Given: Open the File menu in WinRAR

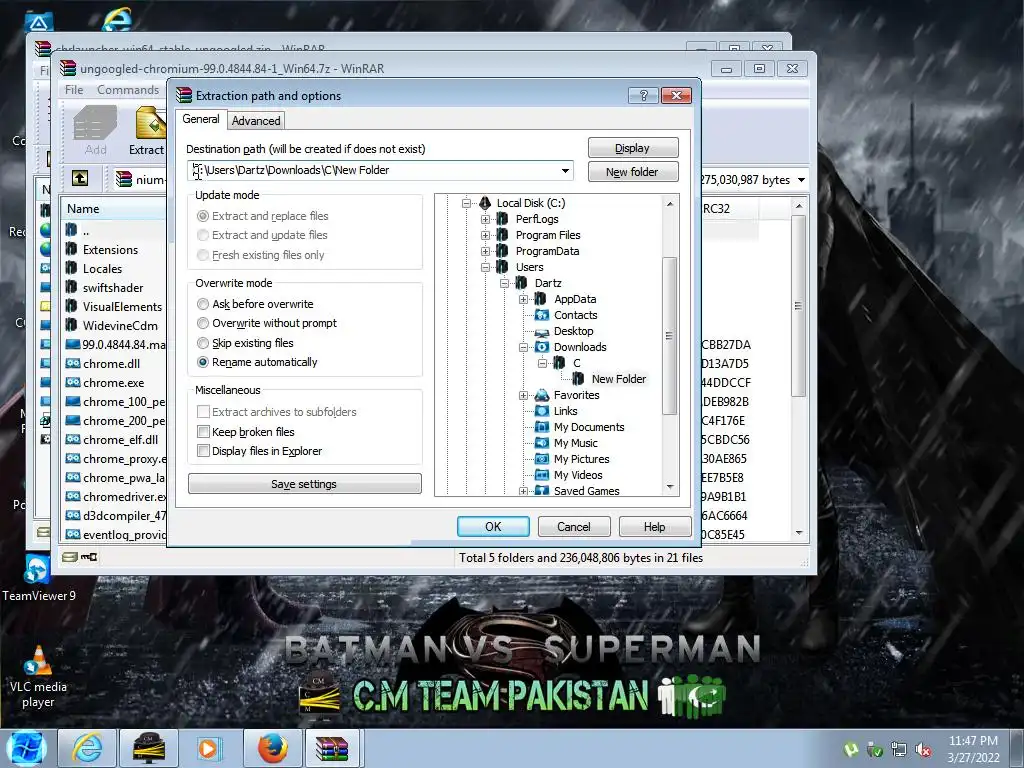Looking at the screenshot, I should point(74,89).
